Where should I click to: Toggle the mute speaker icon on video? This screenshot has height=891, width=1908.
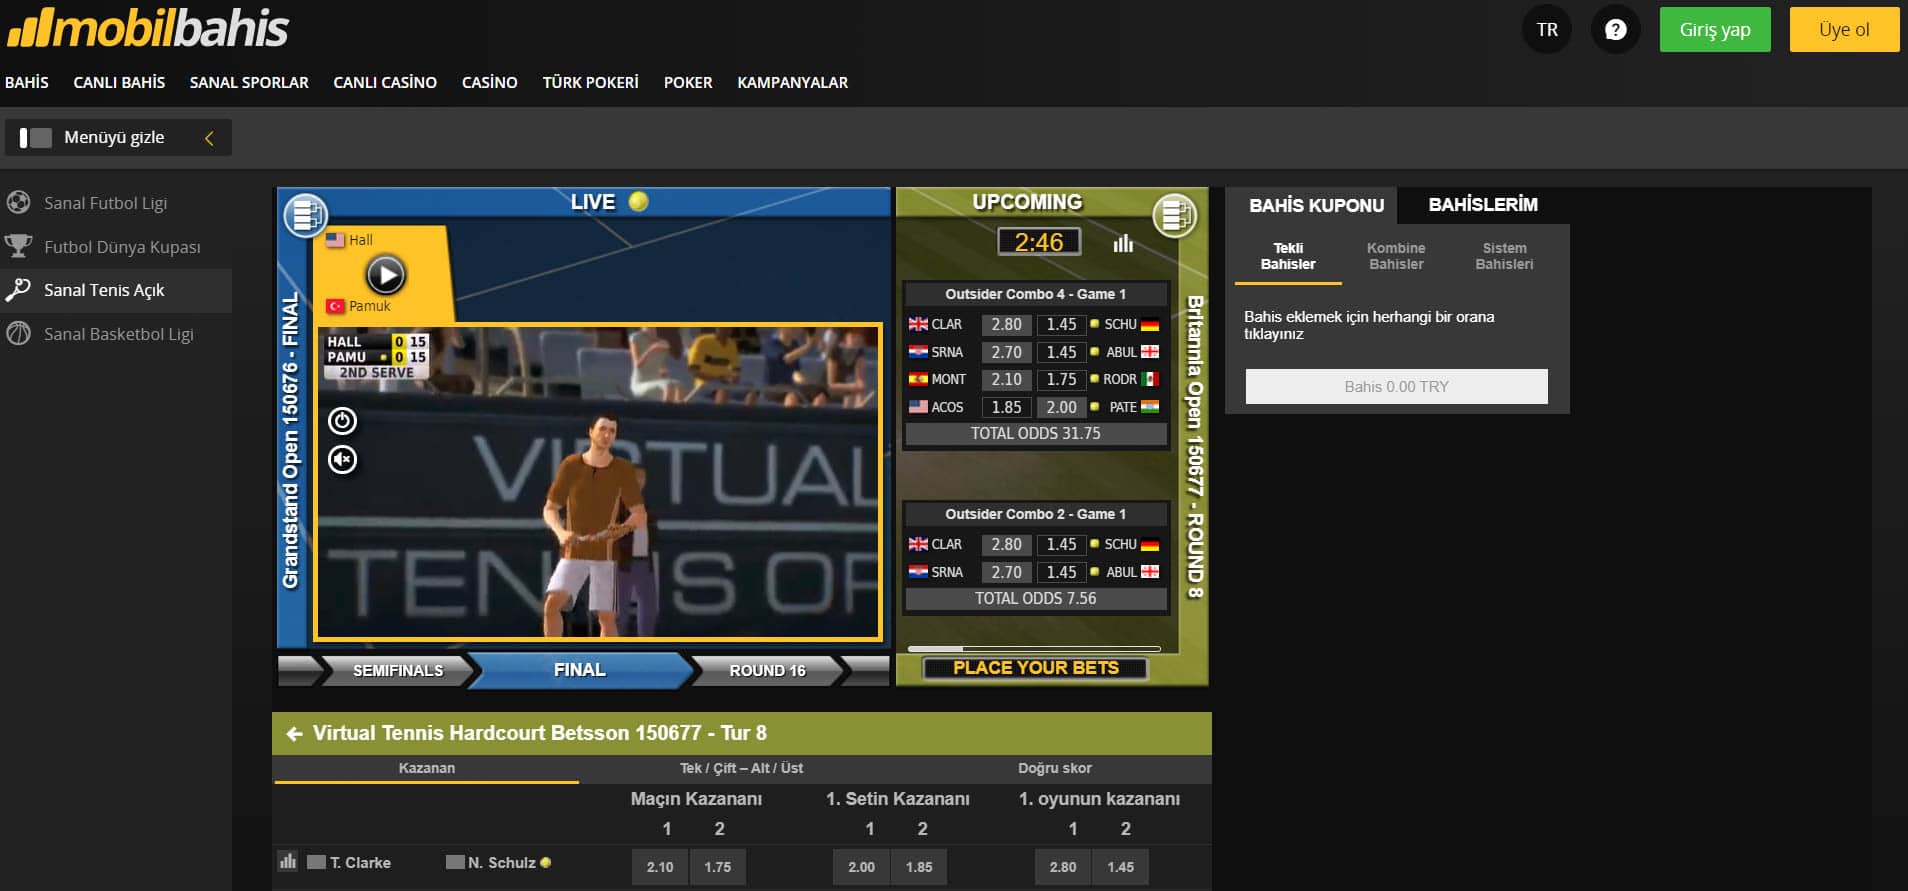click(343, 459)
